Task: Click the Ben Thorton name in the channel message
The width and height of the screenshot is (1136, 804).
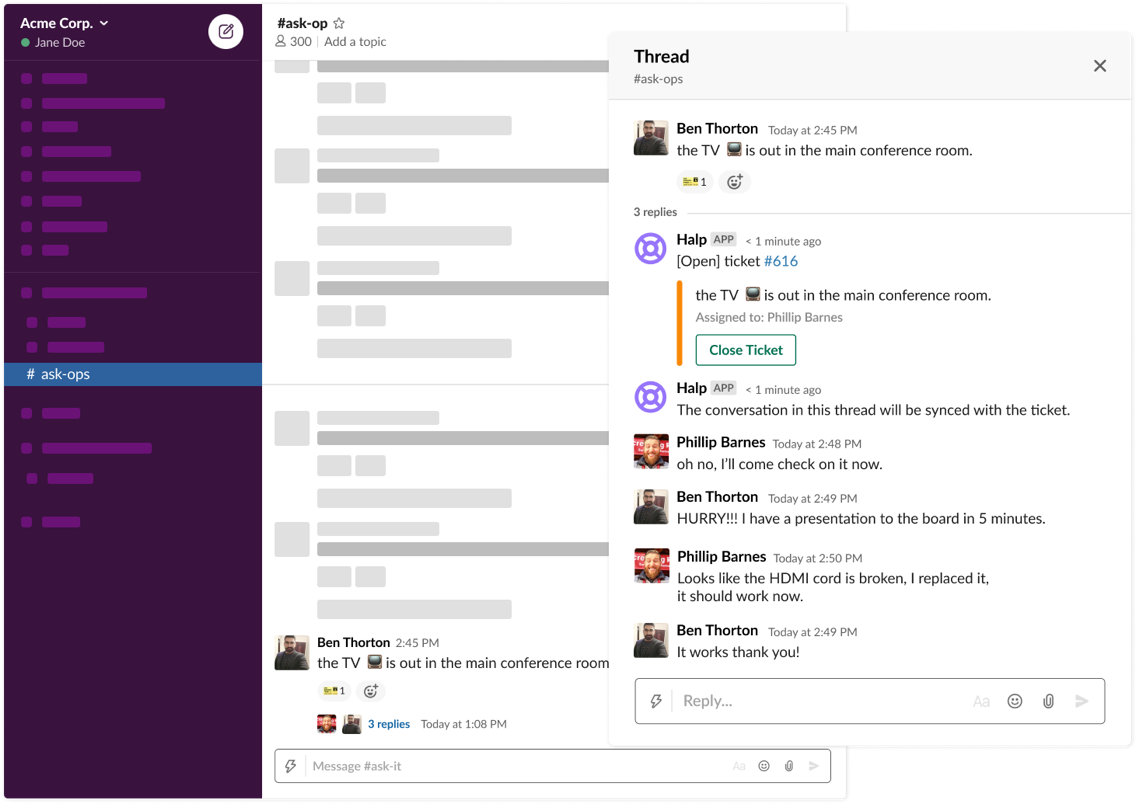Action: [x=354, y=642]
